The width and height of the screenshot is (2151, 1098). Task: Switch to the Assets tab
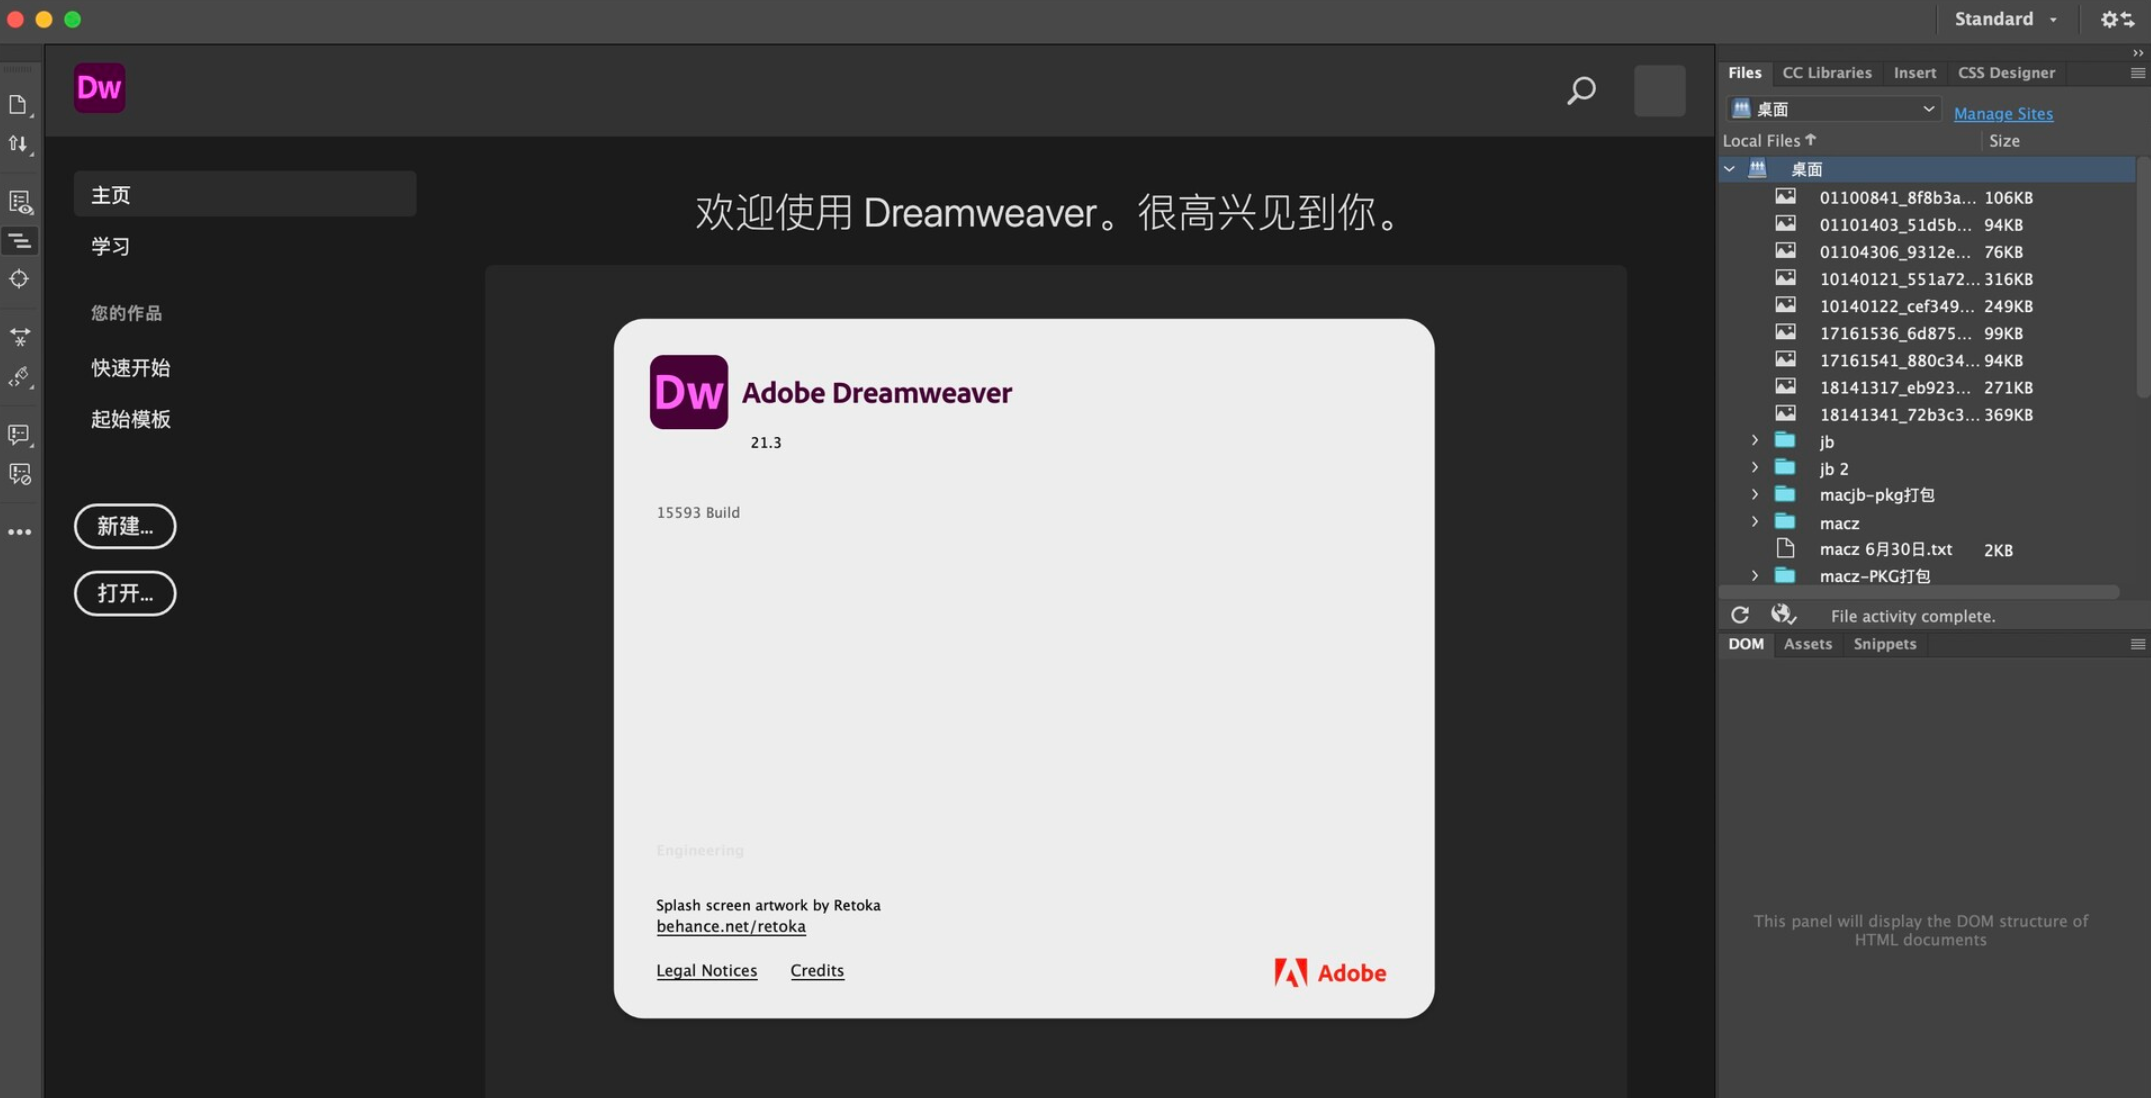(1807, 643)
